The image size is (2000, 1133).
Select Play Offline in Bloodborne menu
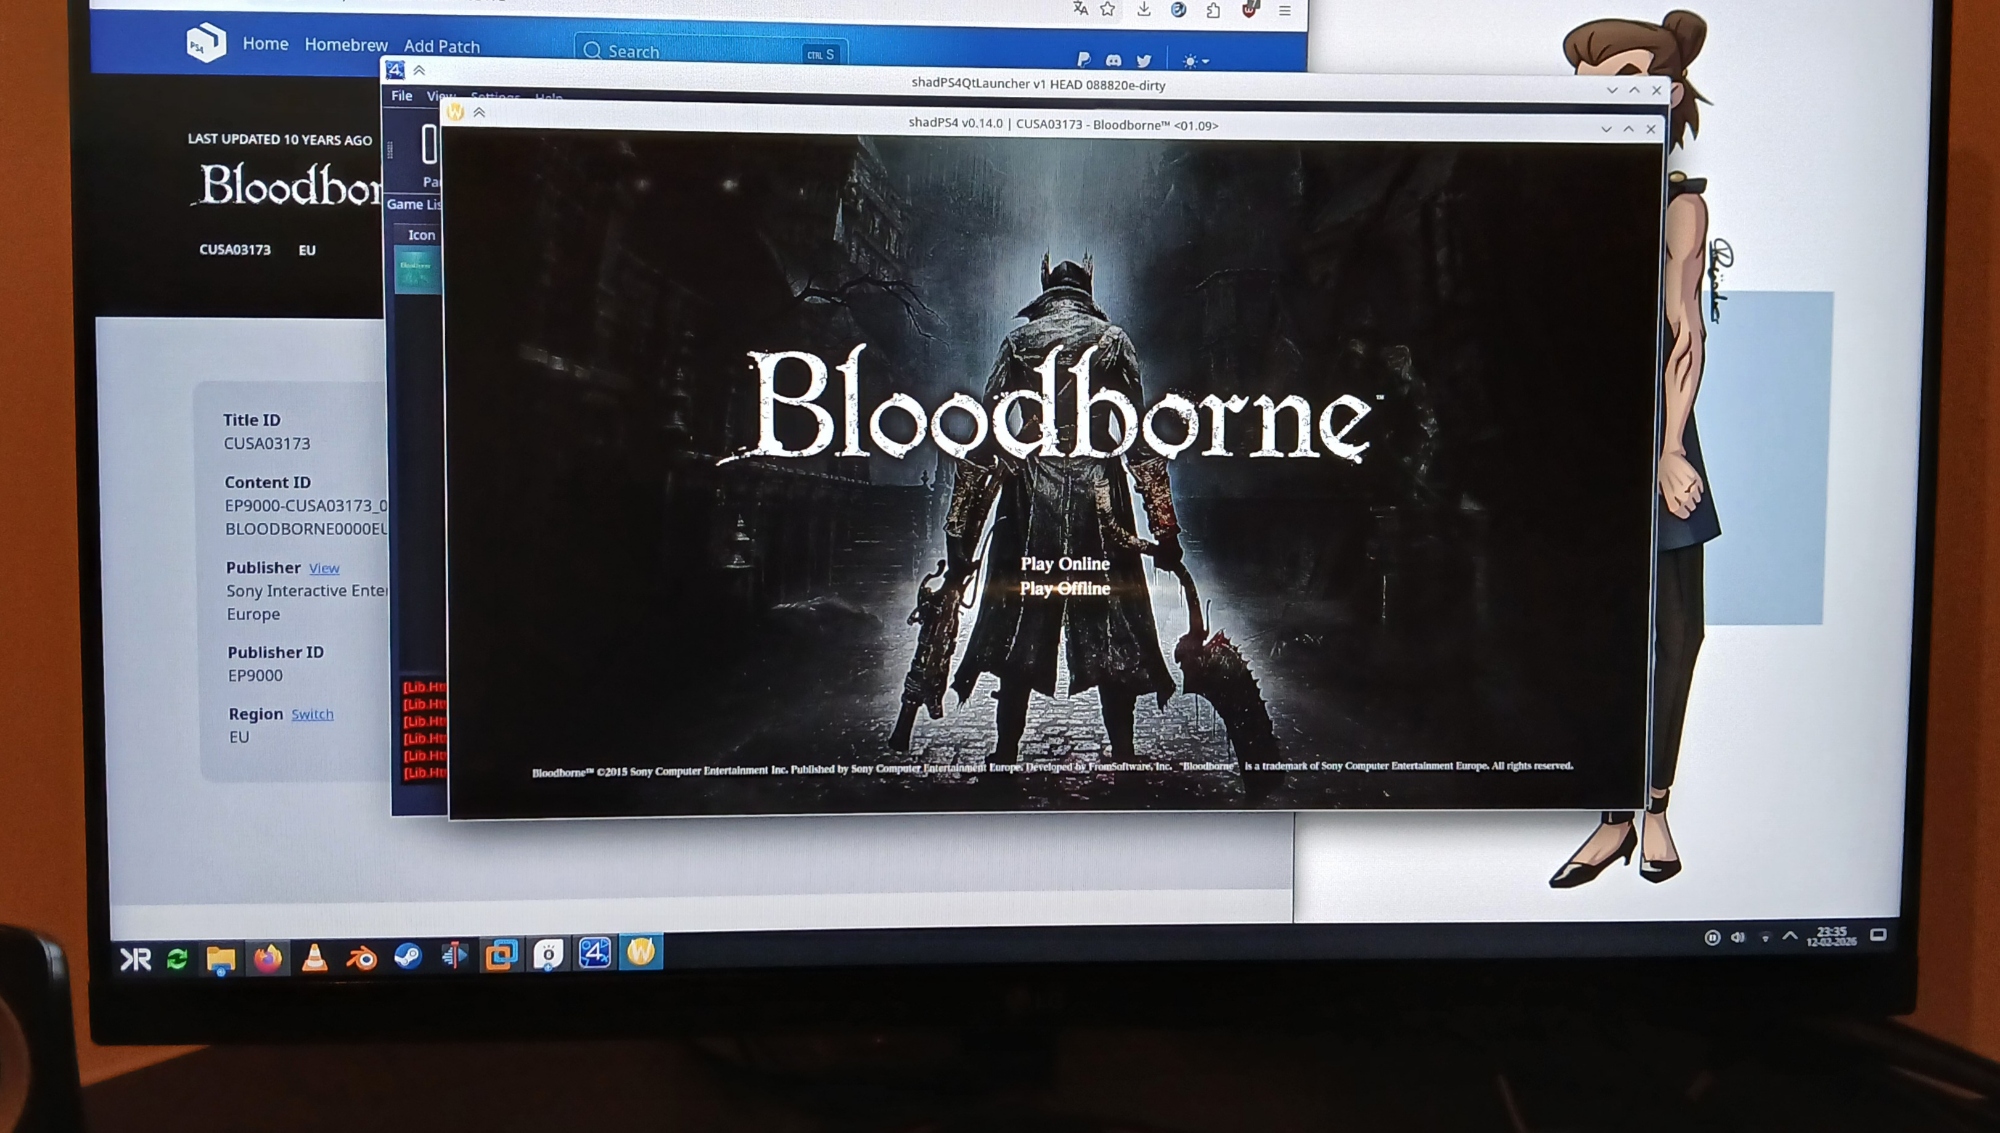click(x=1065, y=589)
